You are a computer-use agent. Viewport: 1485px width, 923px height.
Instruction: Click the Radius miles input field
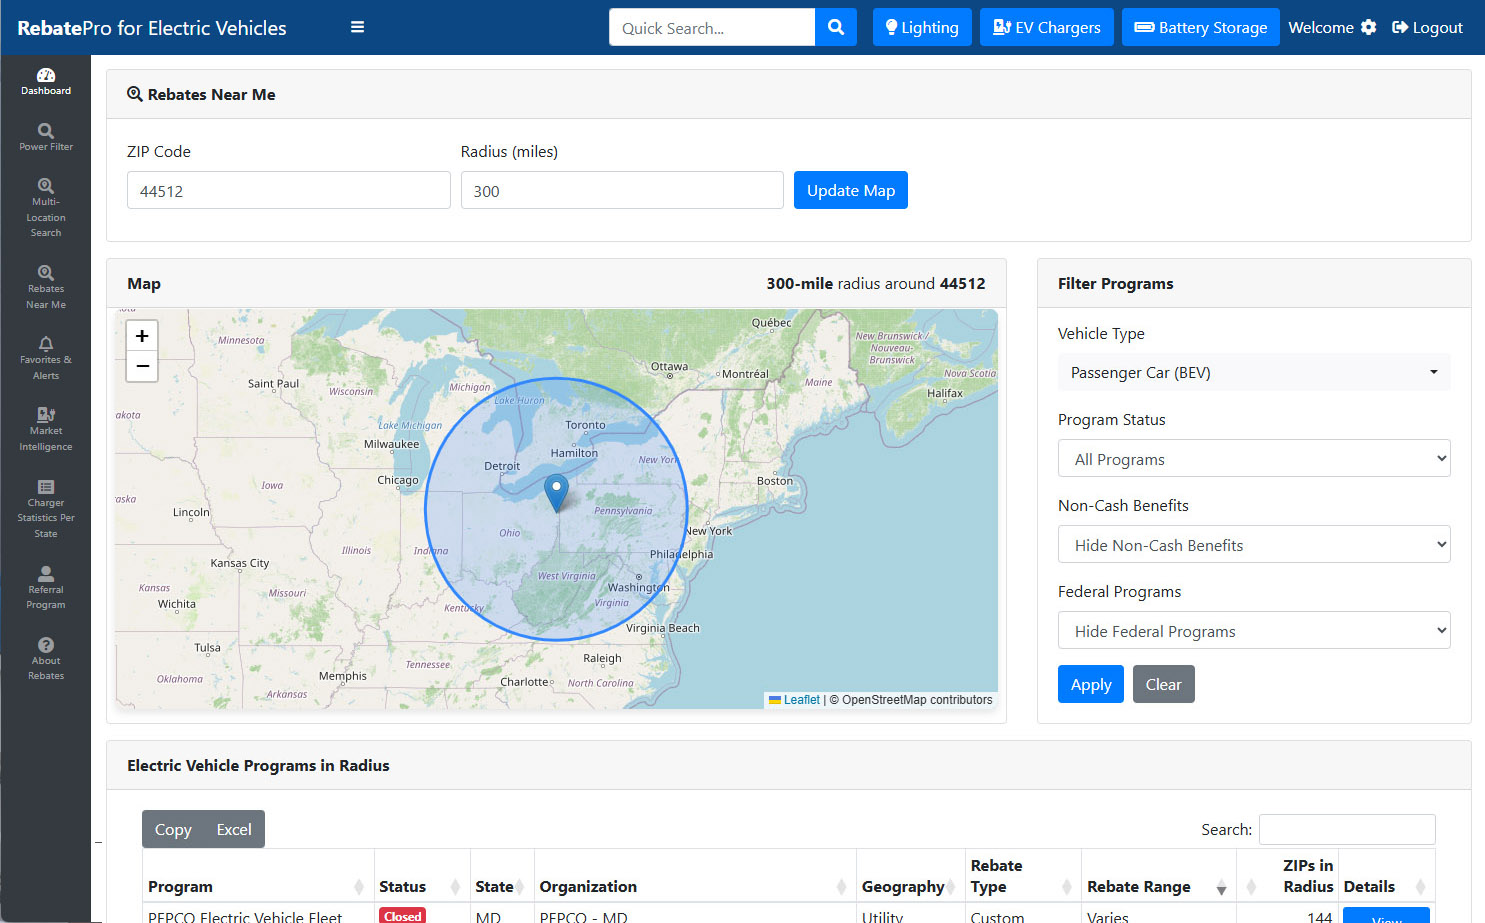point(622,190)
